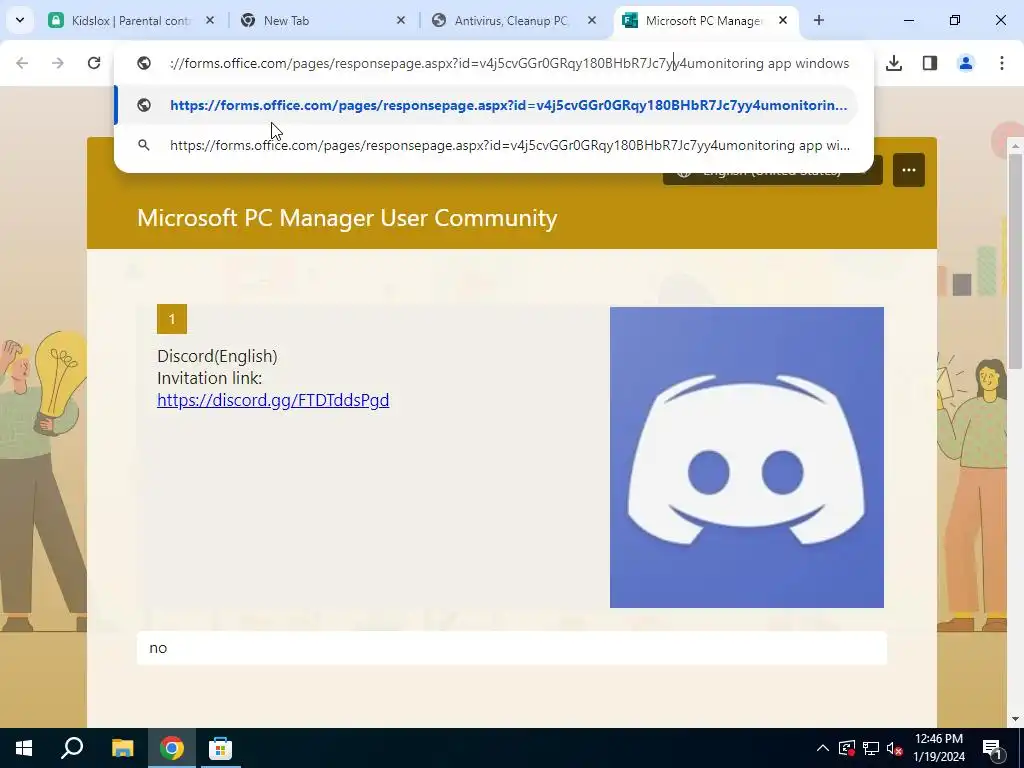Click the Chrome taskbar icon
The width and height of the screenshot is (1024, 768).
pyautogui.click(x=172, y=748)
